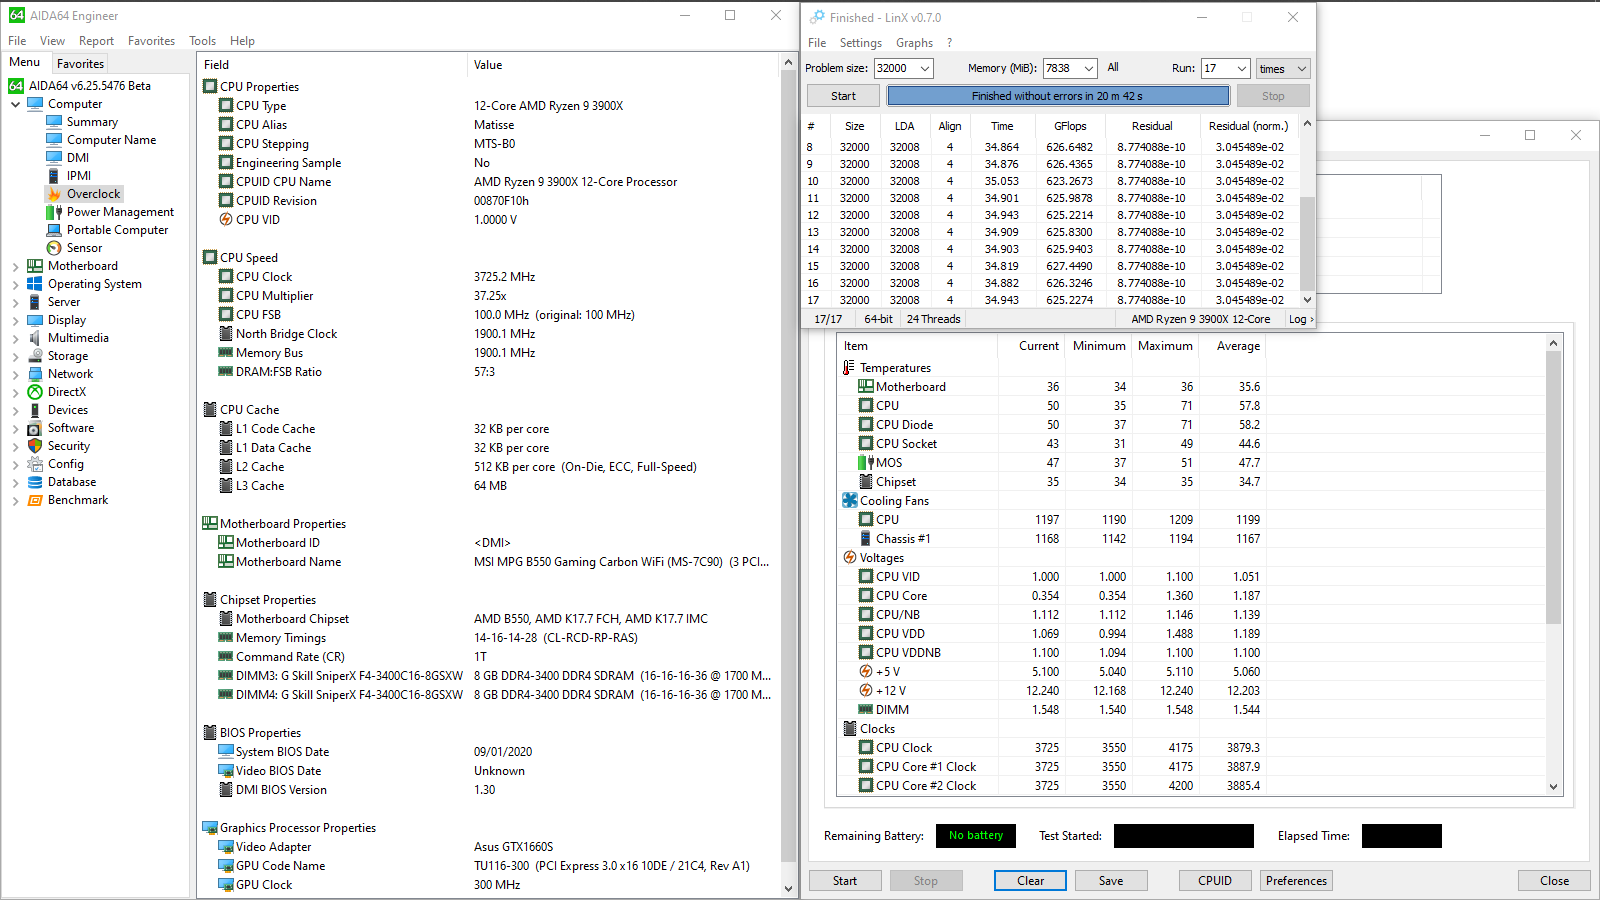Open the times unit dropdown in LinX
The image size is (1600, 900).
pyautogui.click(x=1283, y=69)
